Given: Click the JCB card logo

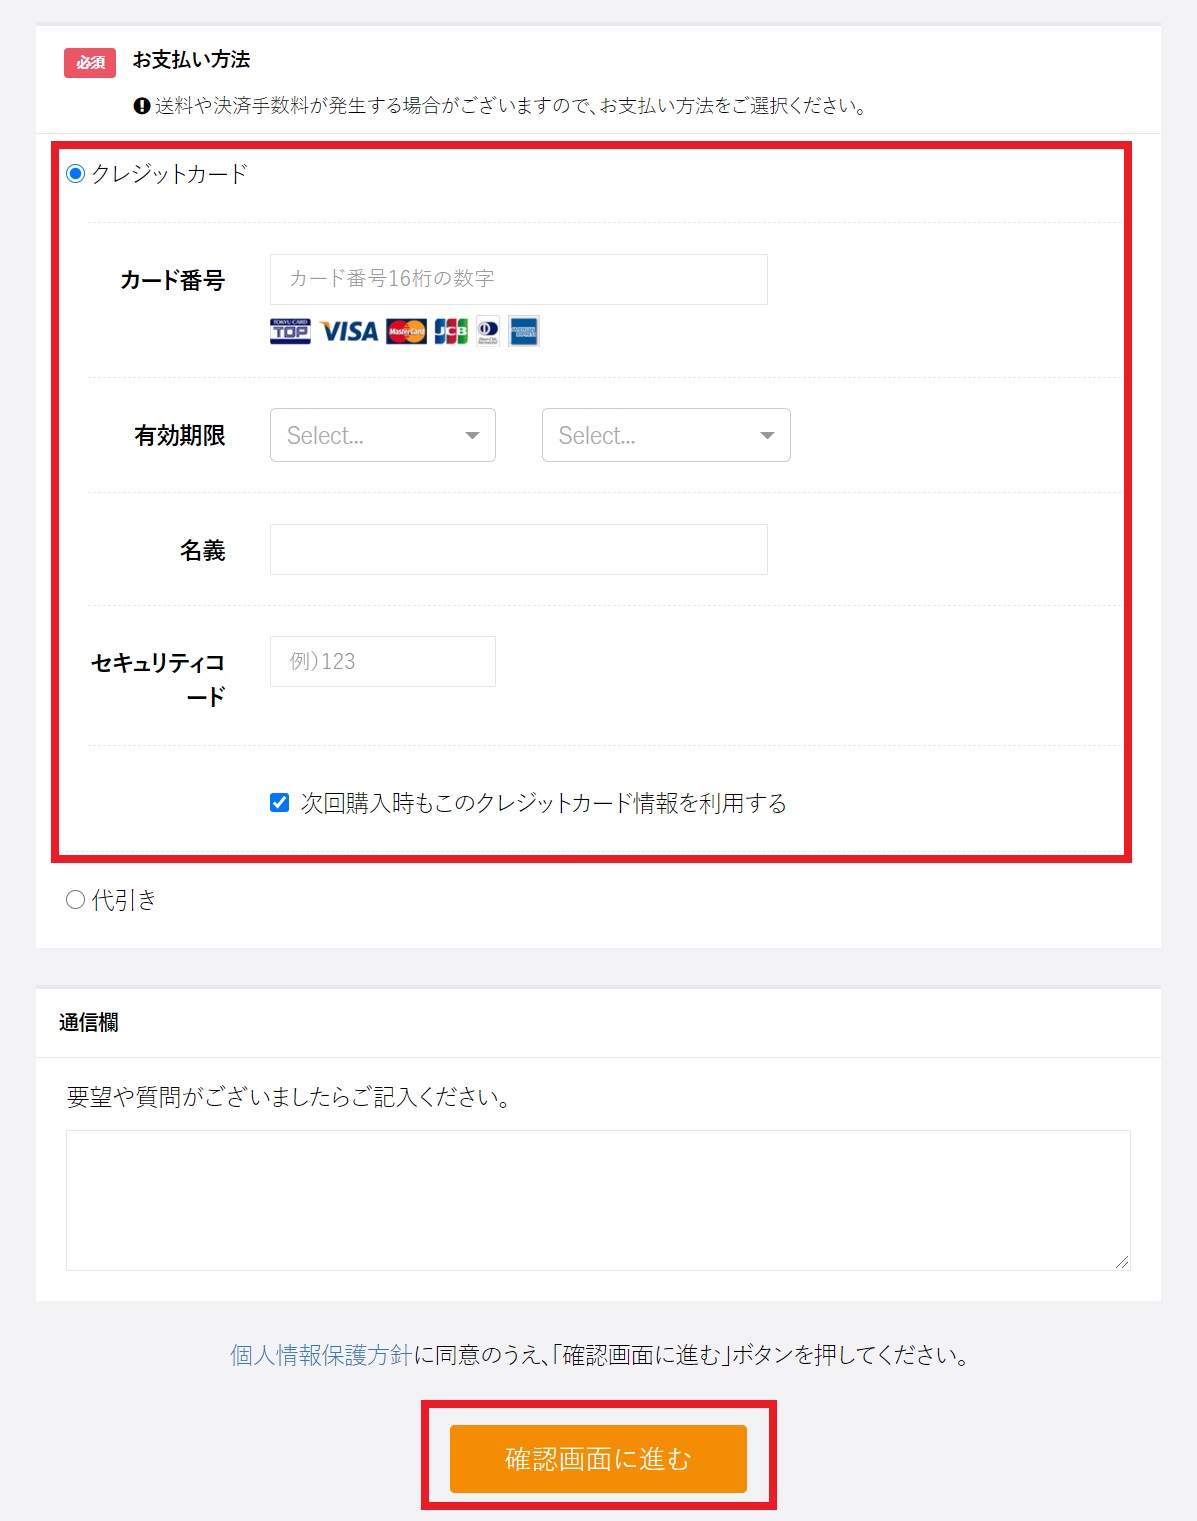Looking at the screenshot, I should [x=451, y=331].
